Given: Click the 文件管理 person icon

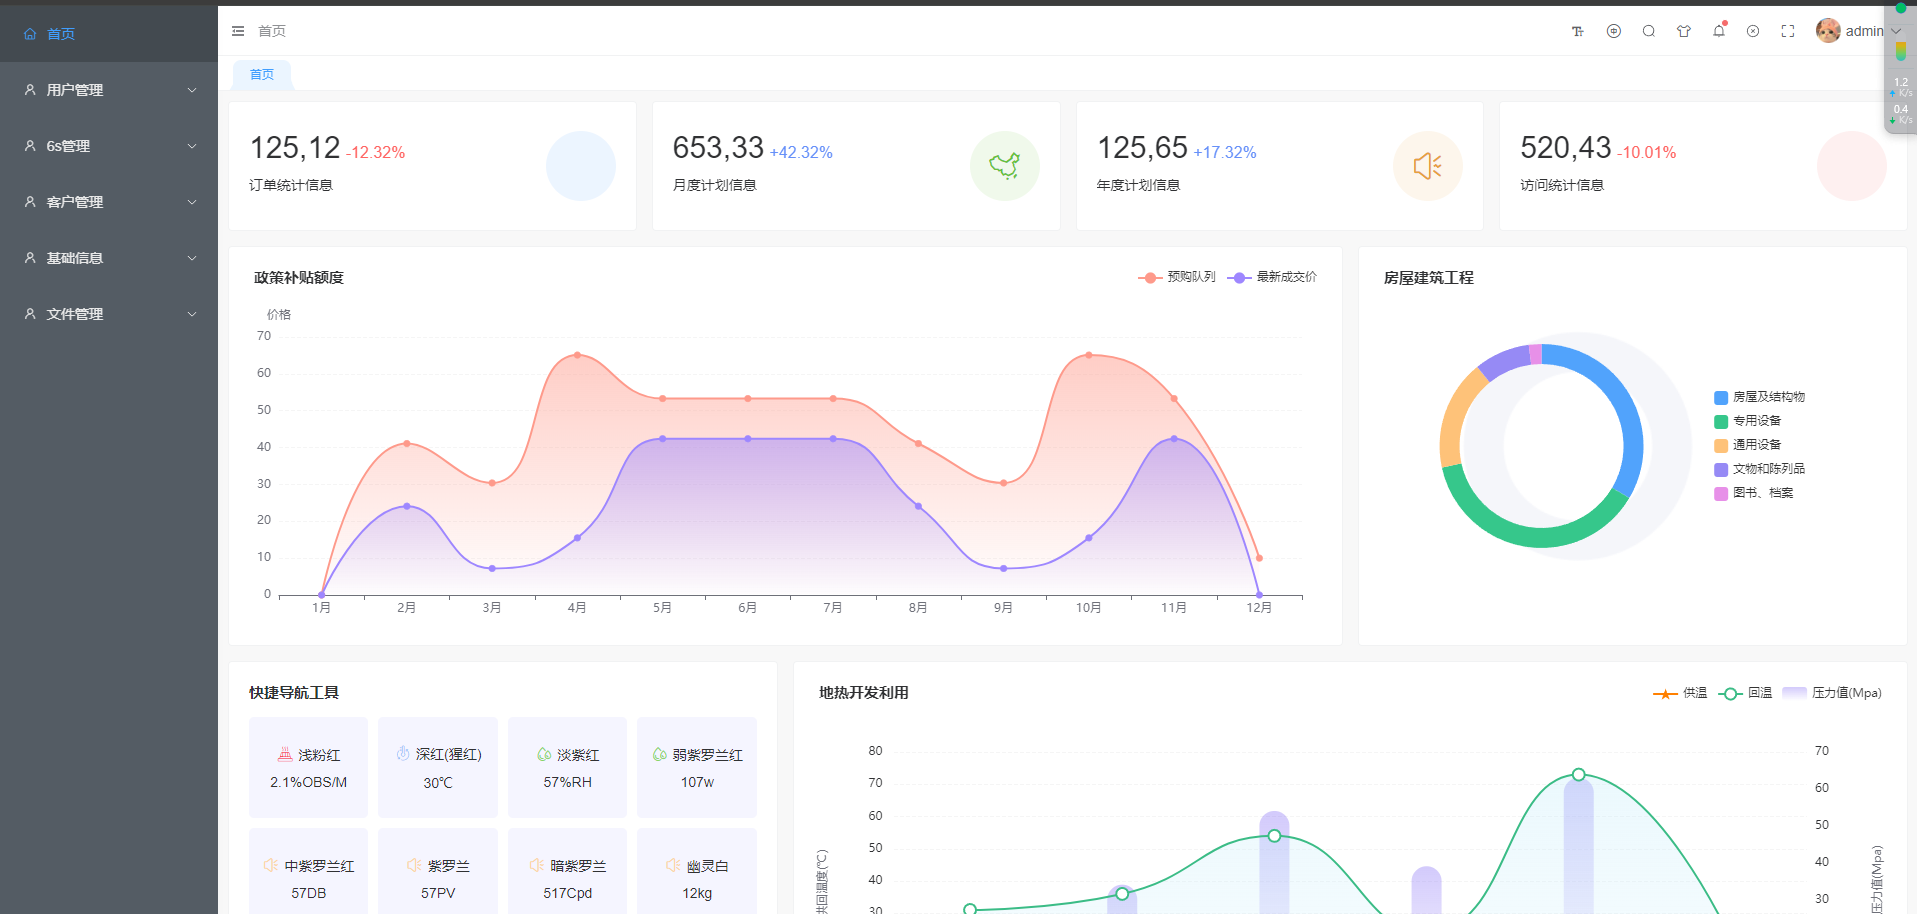Looking at the screenshot, I should pos(30,314).
